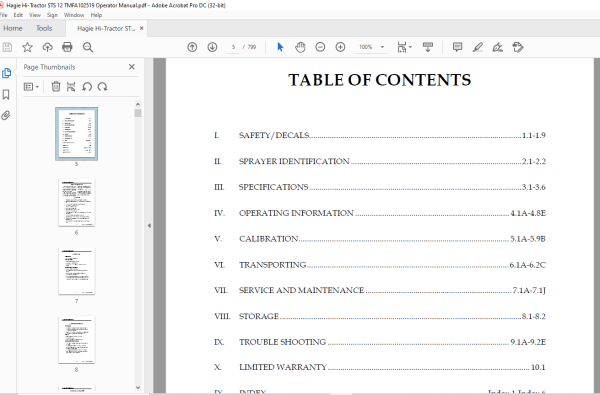The height and width of the screenshot is (395, 600).
Task: Open the Bookmarks side panel
Action: pyautogui.click(x=6, y=94)
